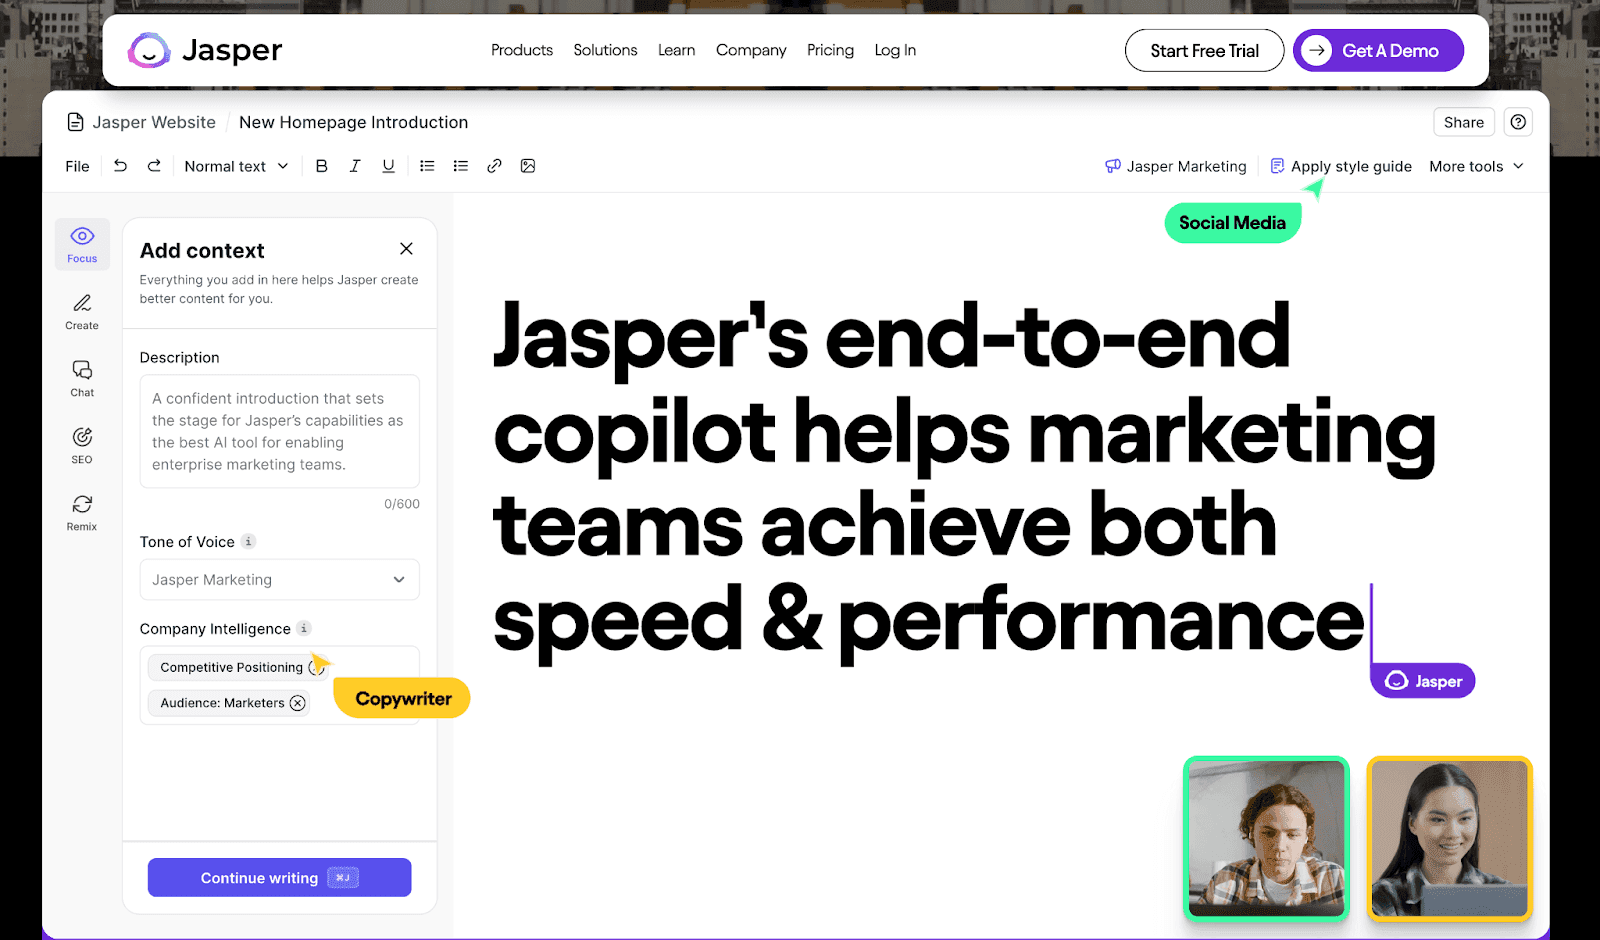Click the Tone of Voice info icon

249,541
